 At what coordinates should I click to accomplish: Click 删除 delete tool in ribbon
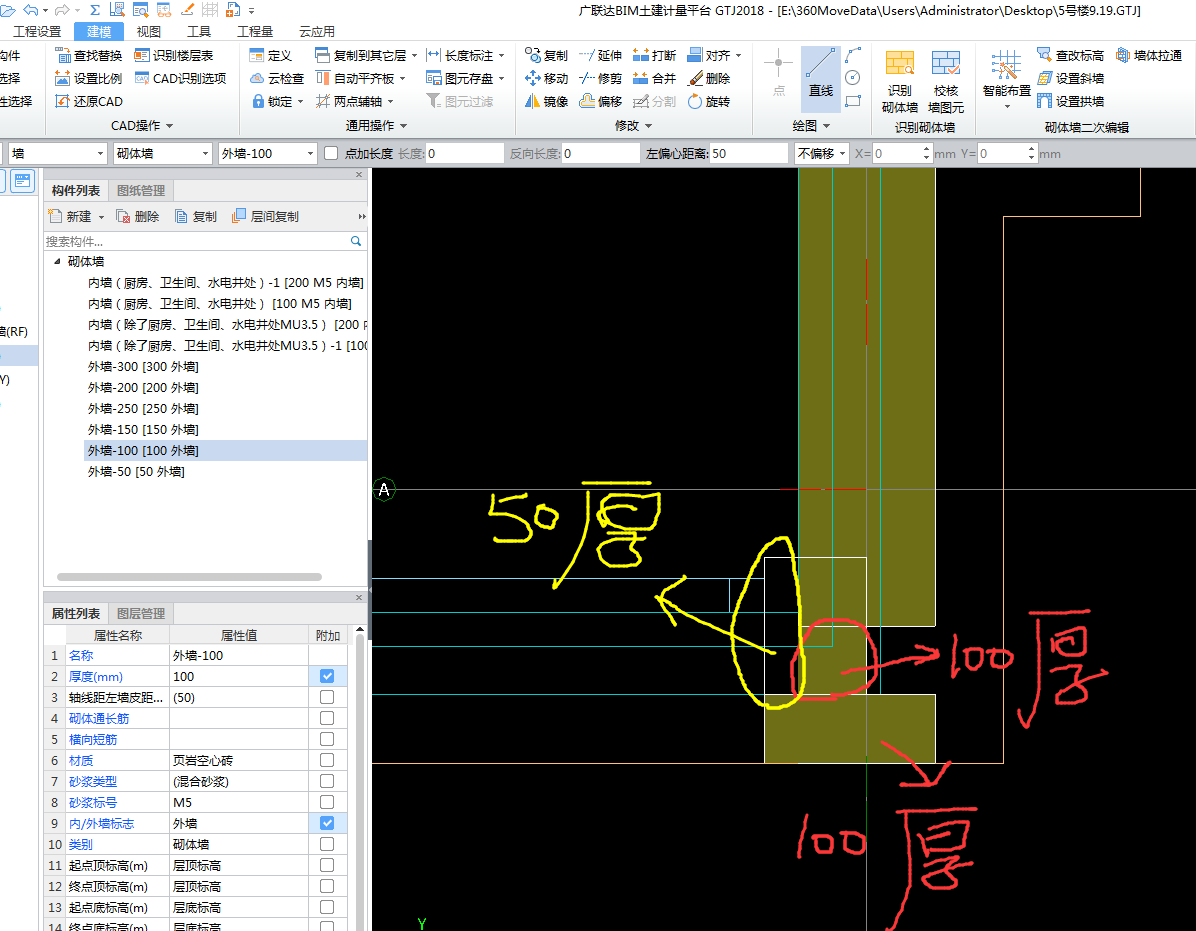point(709,79)
